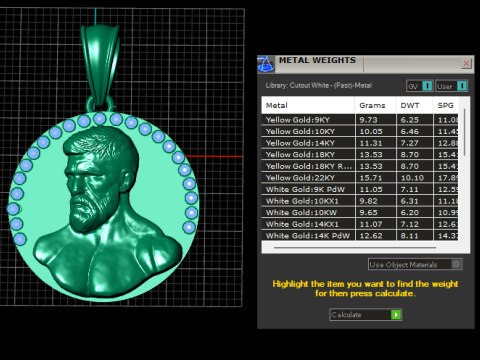Select the White Gold:14KX1 row

pyautogui.click(x=360, y=224)
